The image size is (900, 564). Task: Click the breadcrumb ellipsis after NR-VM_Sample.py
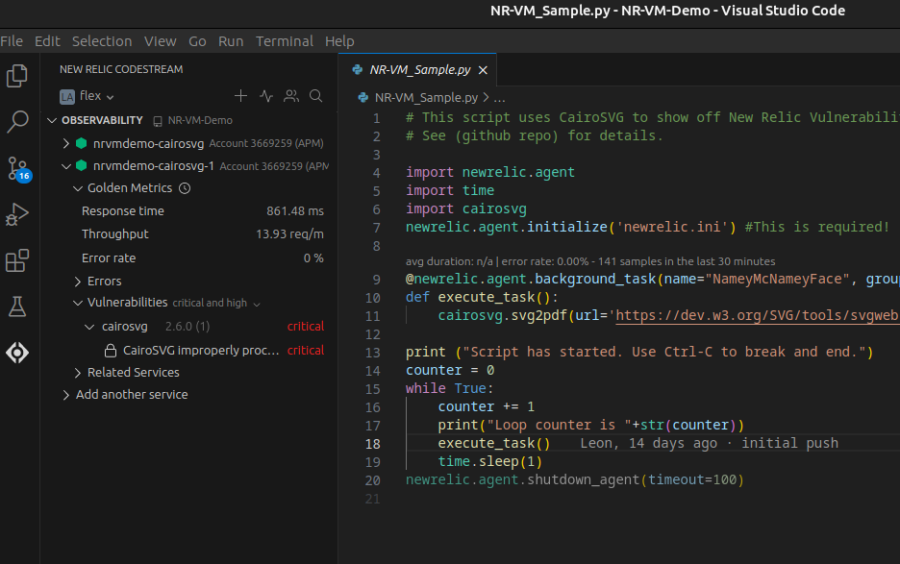click(x=499, y=98)
